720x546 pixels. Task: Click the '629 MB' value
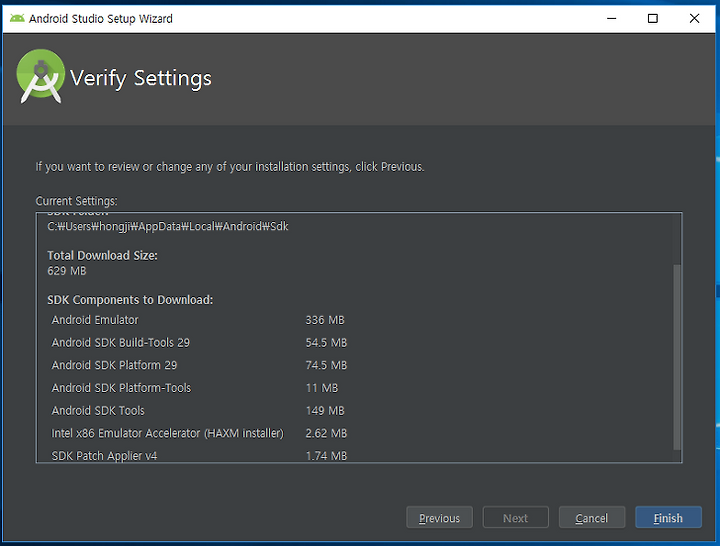(67, 271)
